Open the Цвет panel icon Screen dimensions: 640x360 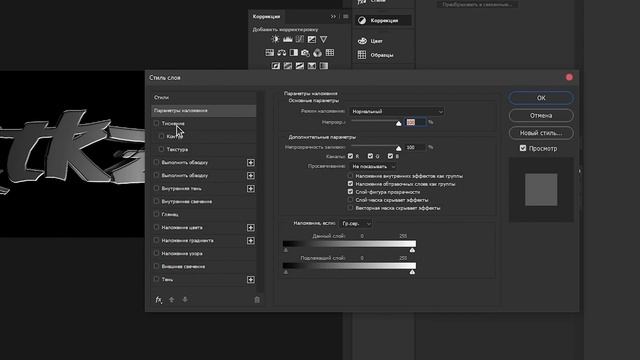362,41
